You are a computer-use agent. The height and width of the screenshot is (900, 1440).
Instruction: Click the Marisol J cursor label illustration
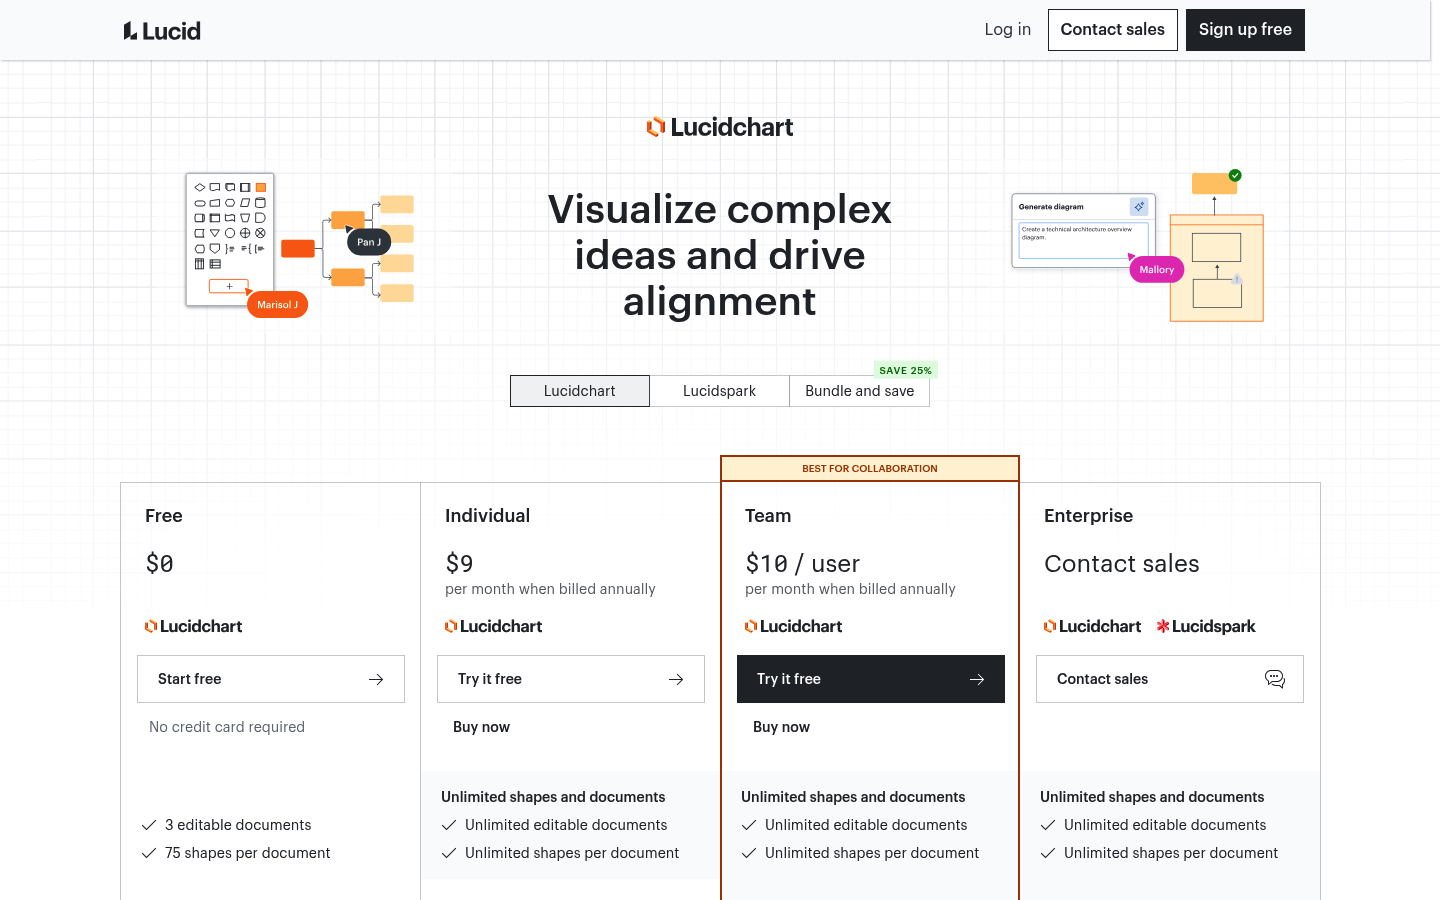coord(277,305)
